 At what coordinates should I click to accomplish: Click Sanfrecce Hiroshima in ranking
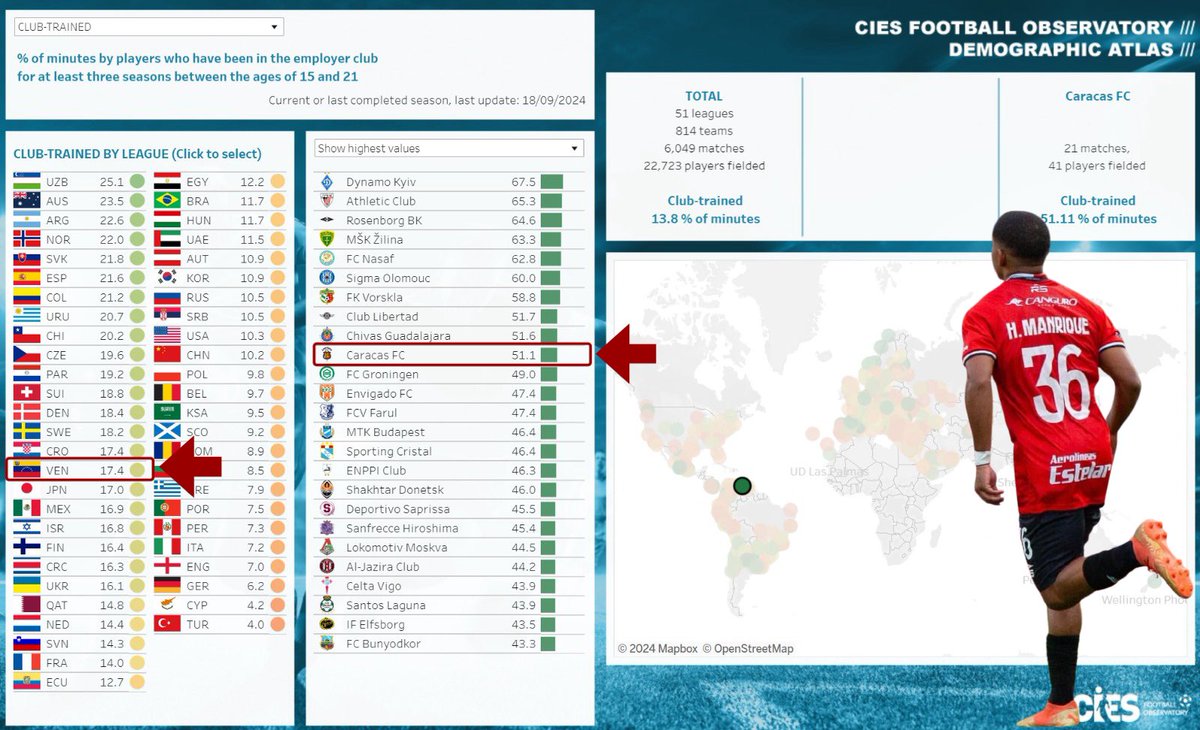pyautogui.click(x=449, y=528)
